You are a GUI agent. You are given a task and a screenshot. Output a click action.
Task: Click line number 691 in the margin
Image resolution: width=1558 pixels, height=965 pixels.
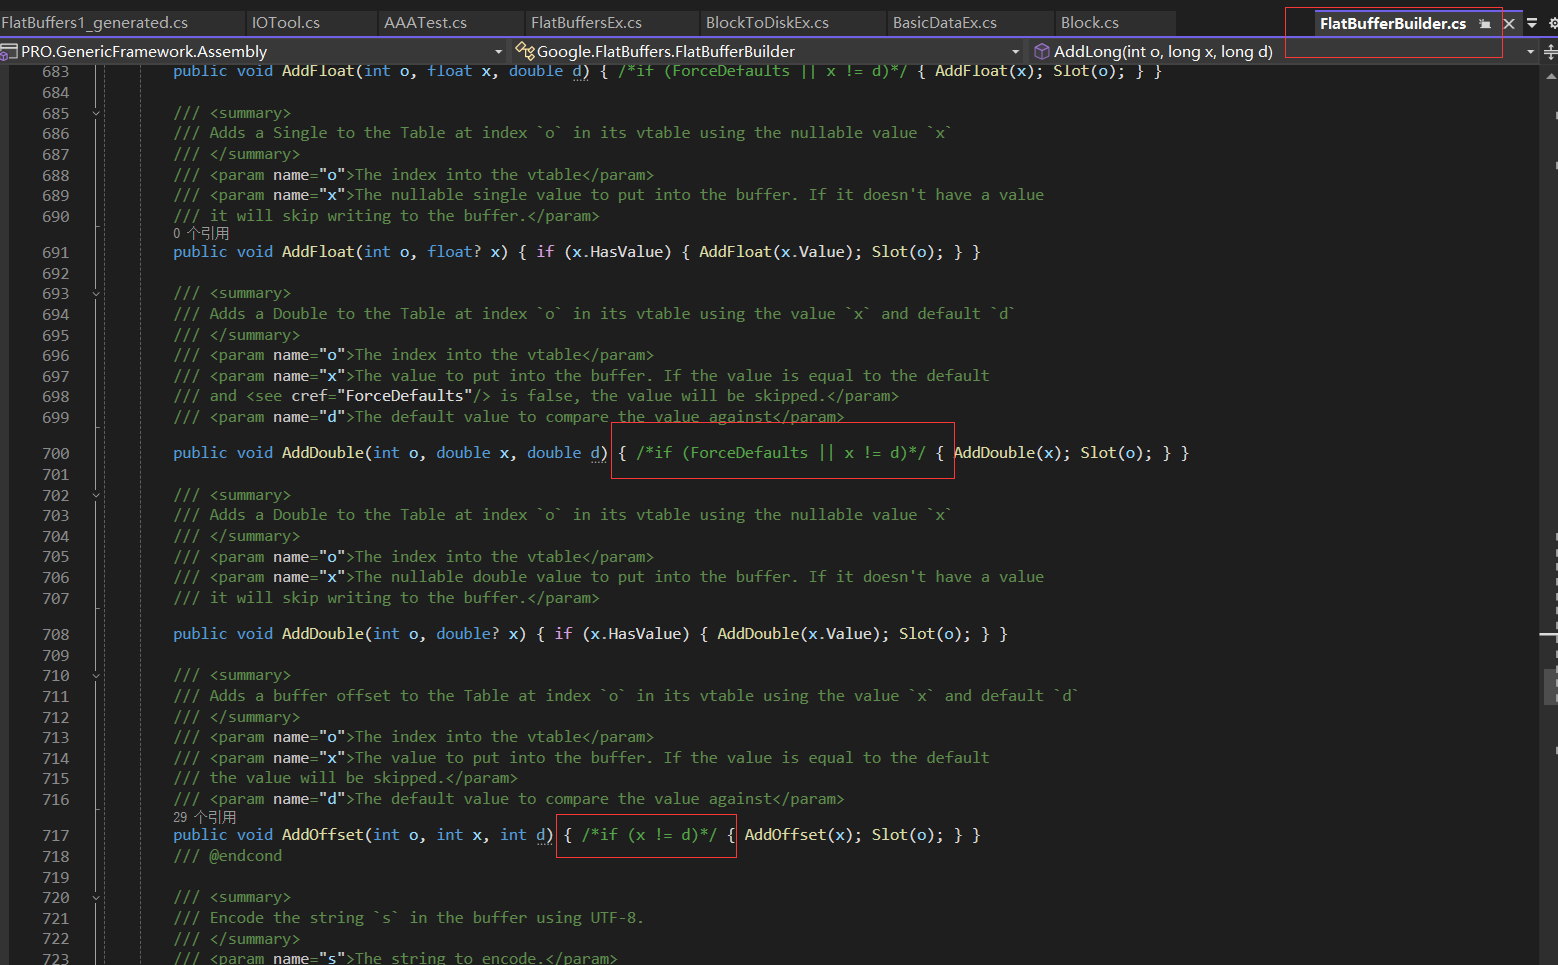[56, 252]
